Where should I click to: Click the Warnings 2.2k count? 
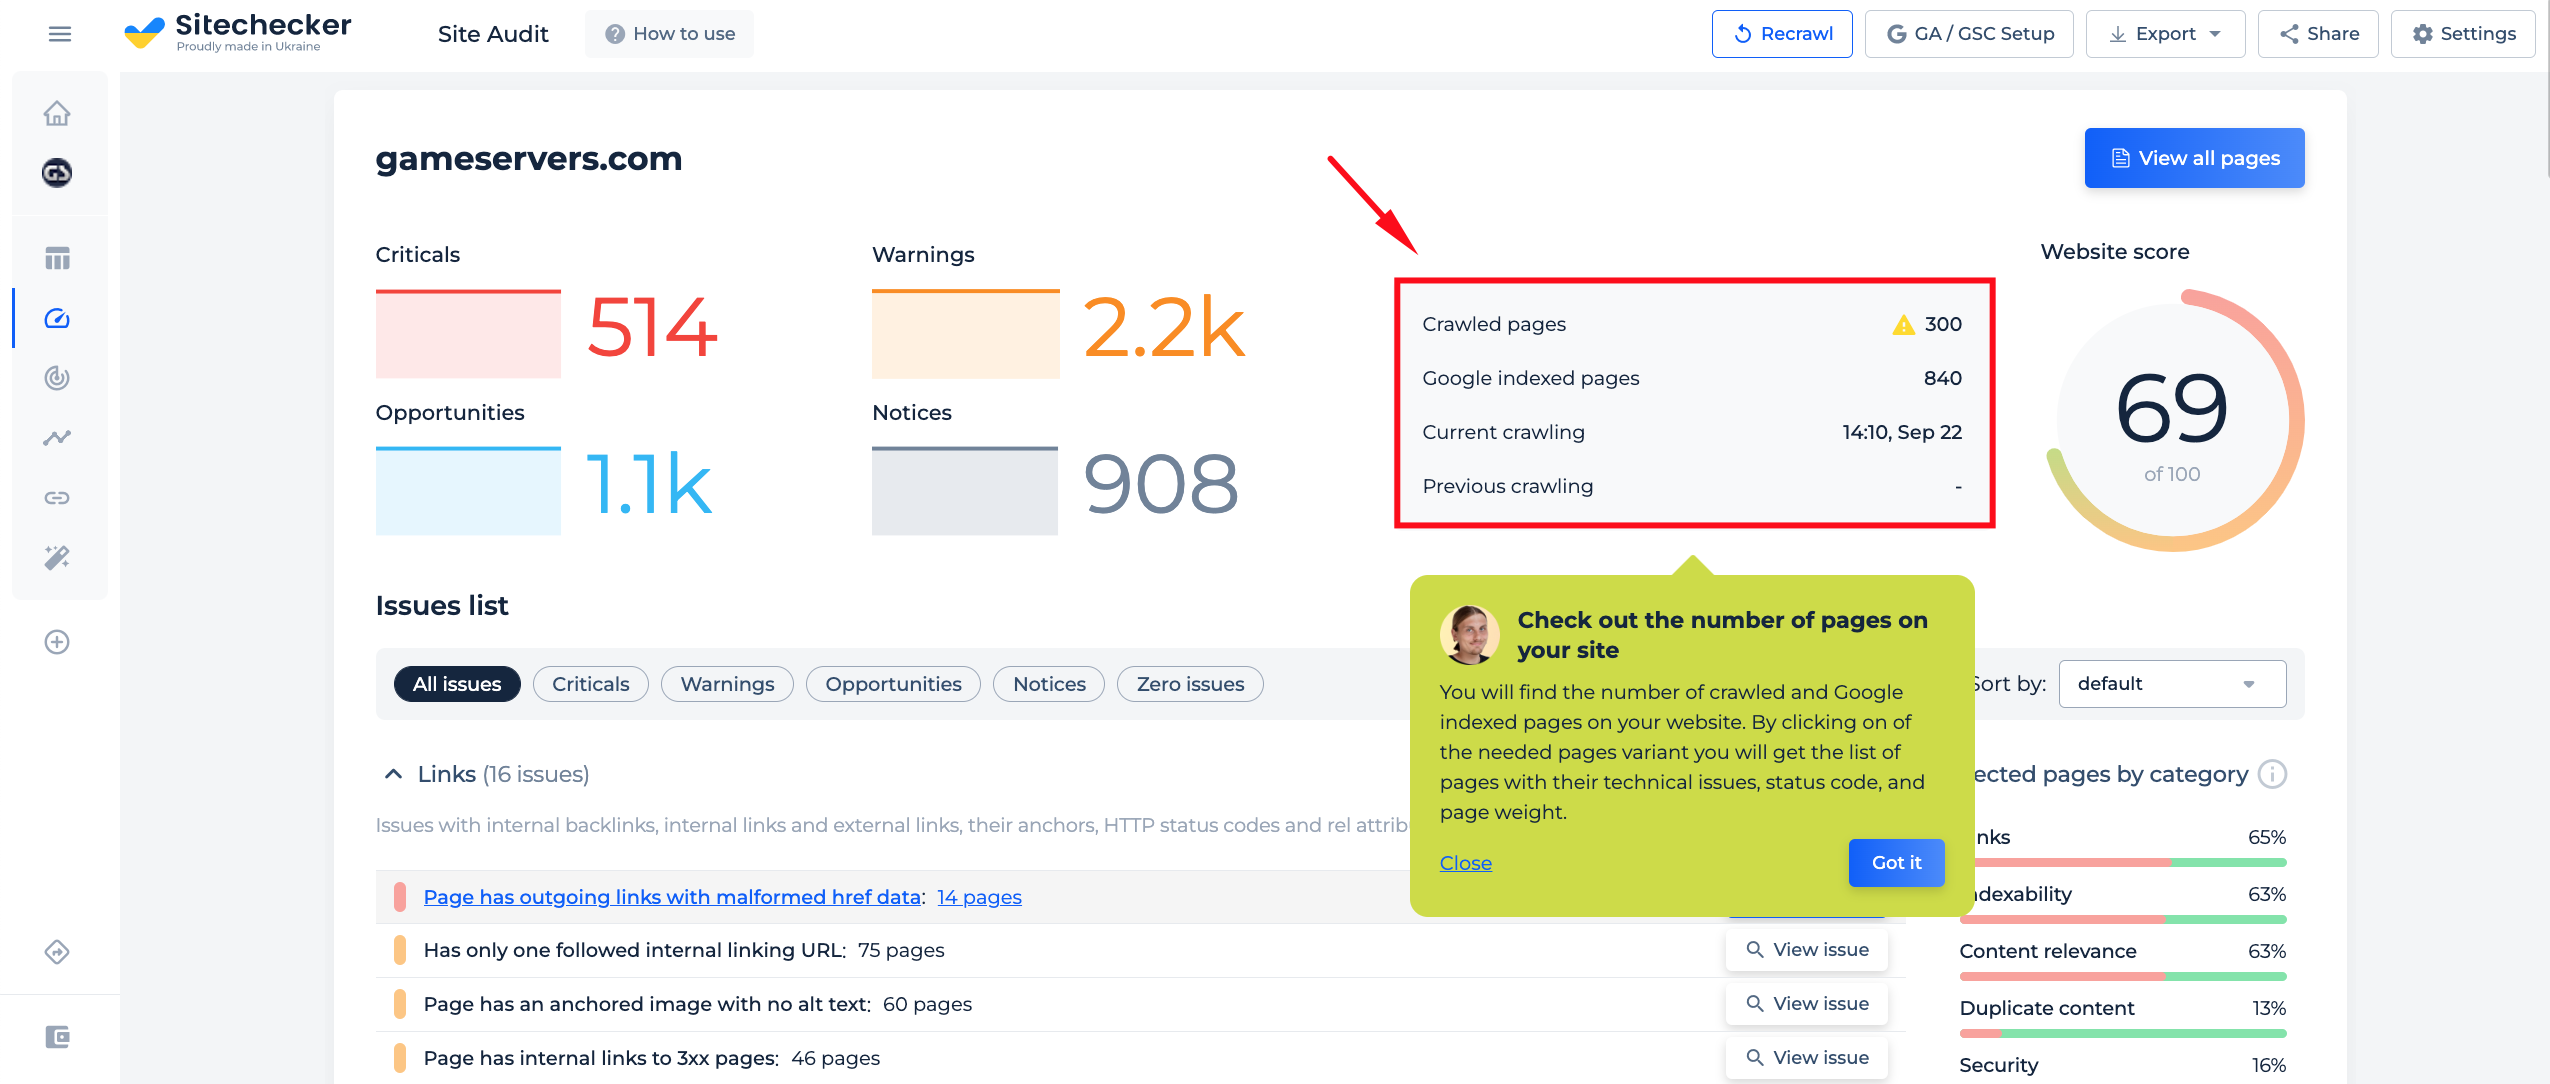(x=1164, y=328)
